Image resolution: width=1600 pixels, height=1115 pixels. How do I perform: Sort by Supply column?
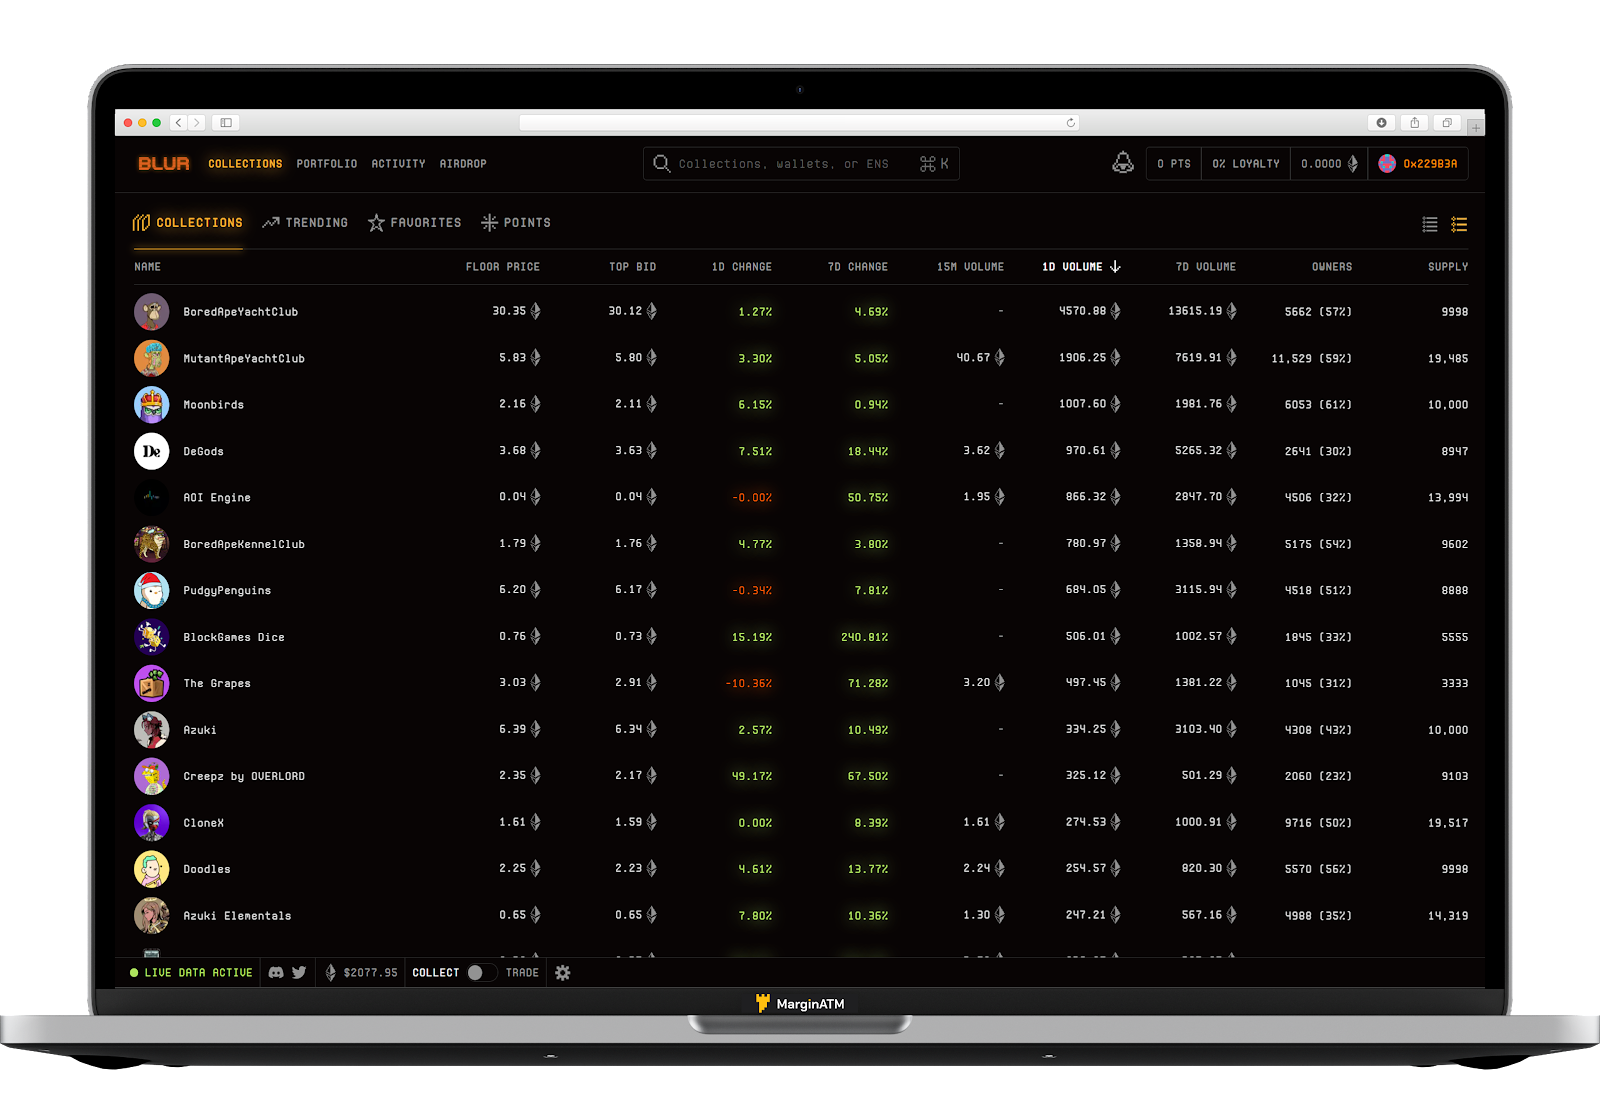pyautogui.click(x=1448, y=267)
